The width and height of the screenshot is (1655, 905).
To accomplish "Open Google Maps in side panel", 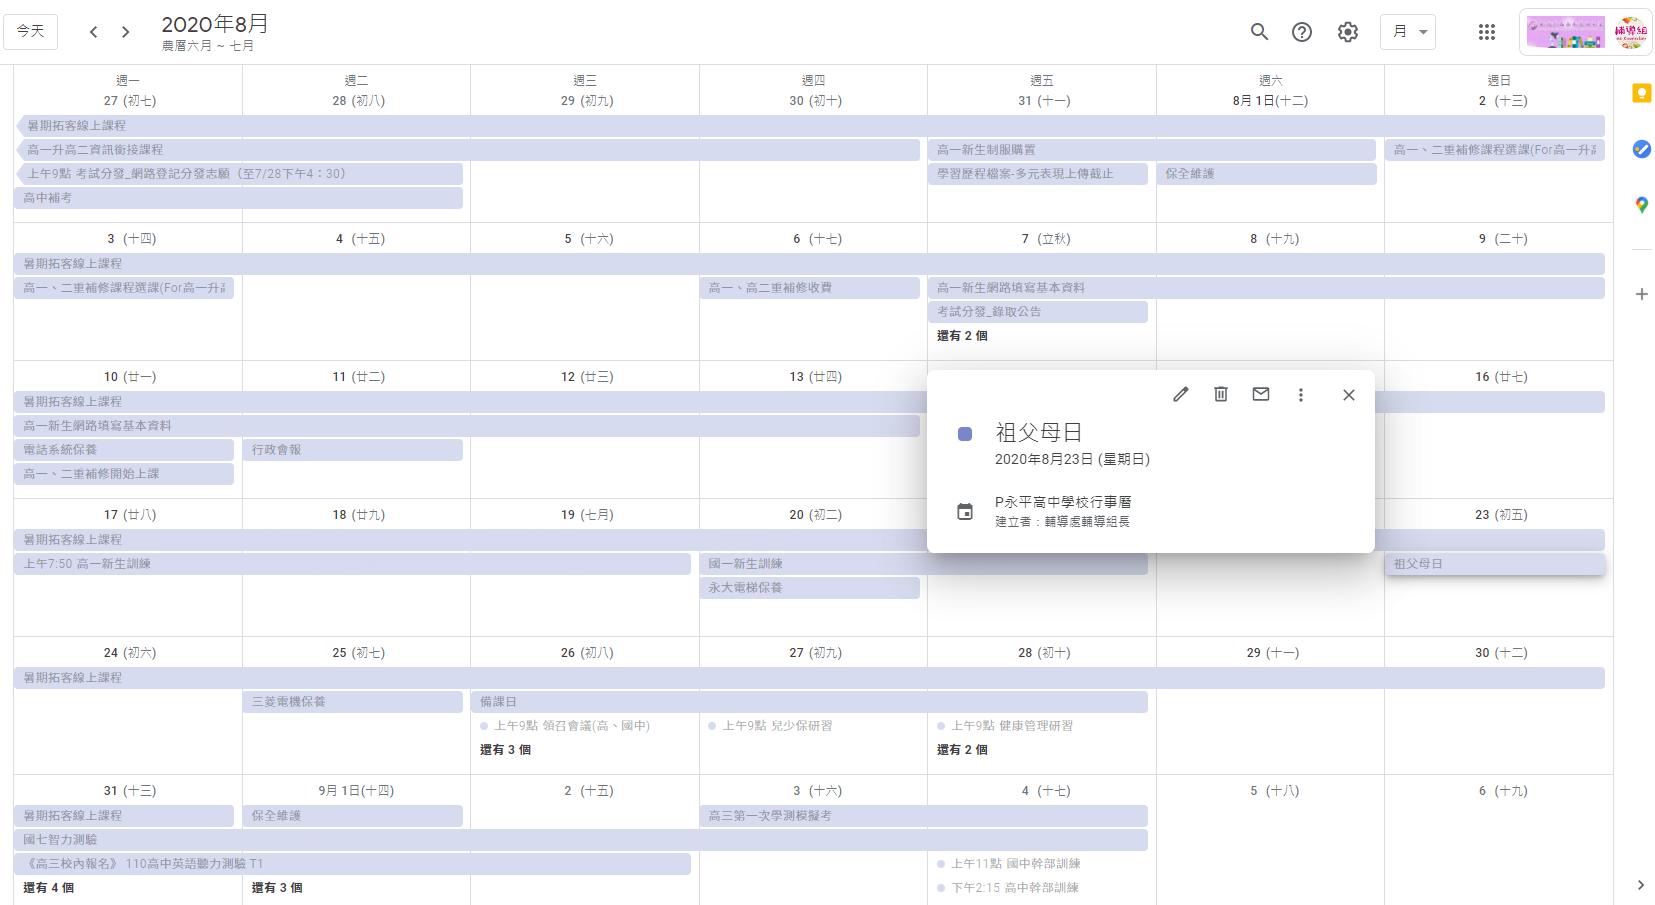I will pos(1641,205).
